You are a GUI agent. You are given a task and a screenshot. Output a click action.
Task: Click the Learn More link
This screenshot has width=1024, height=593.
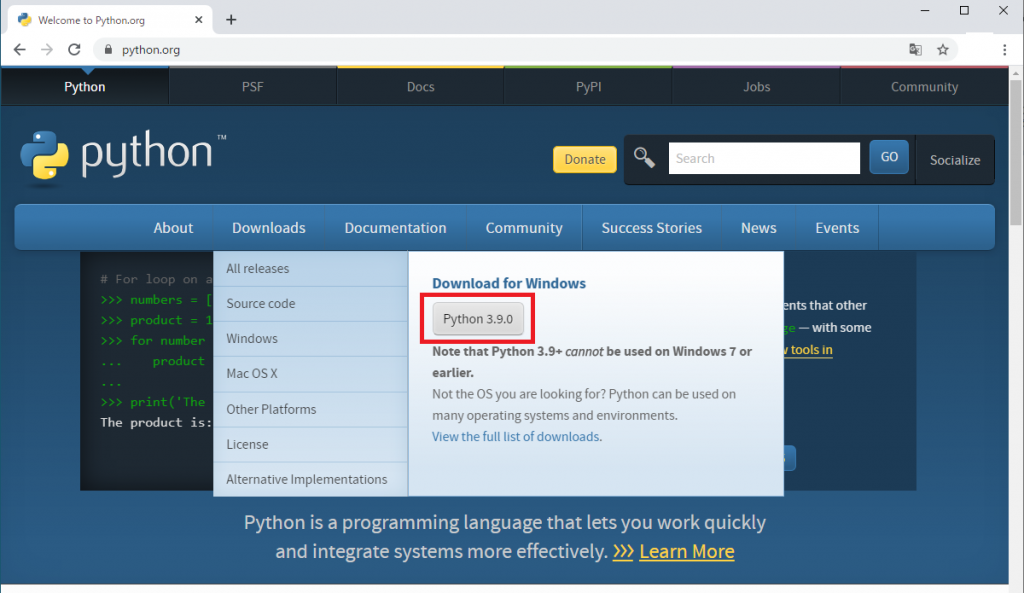click(687, 551)
